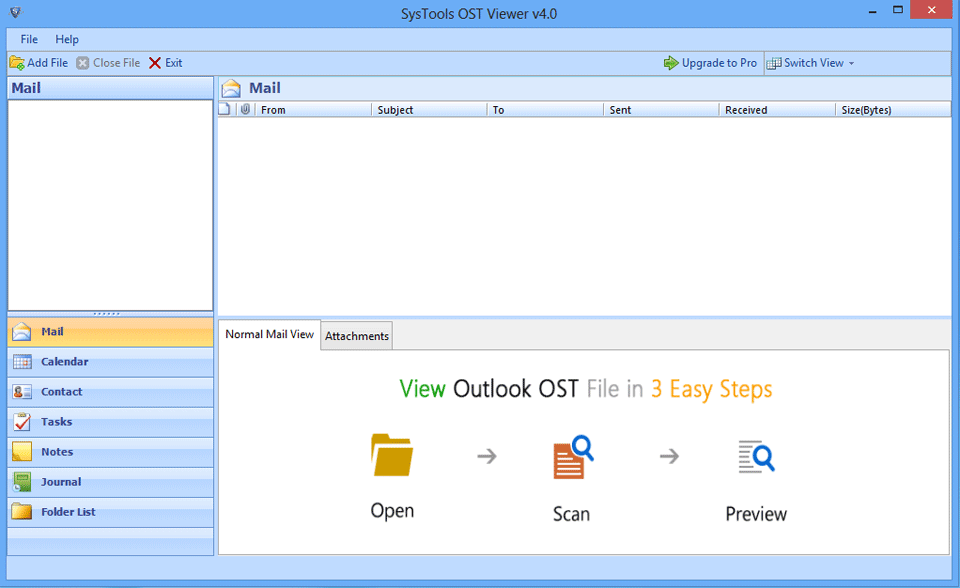Open the Tasks section
The image size is (960, 588).
coord(110,421)
